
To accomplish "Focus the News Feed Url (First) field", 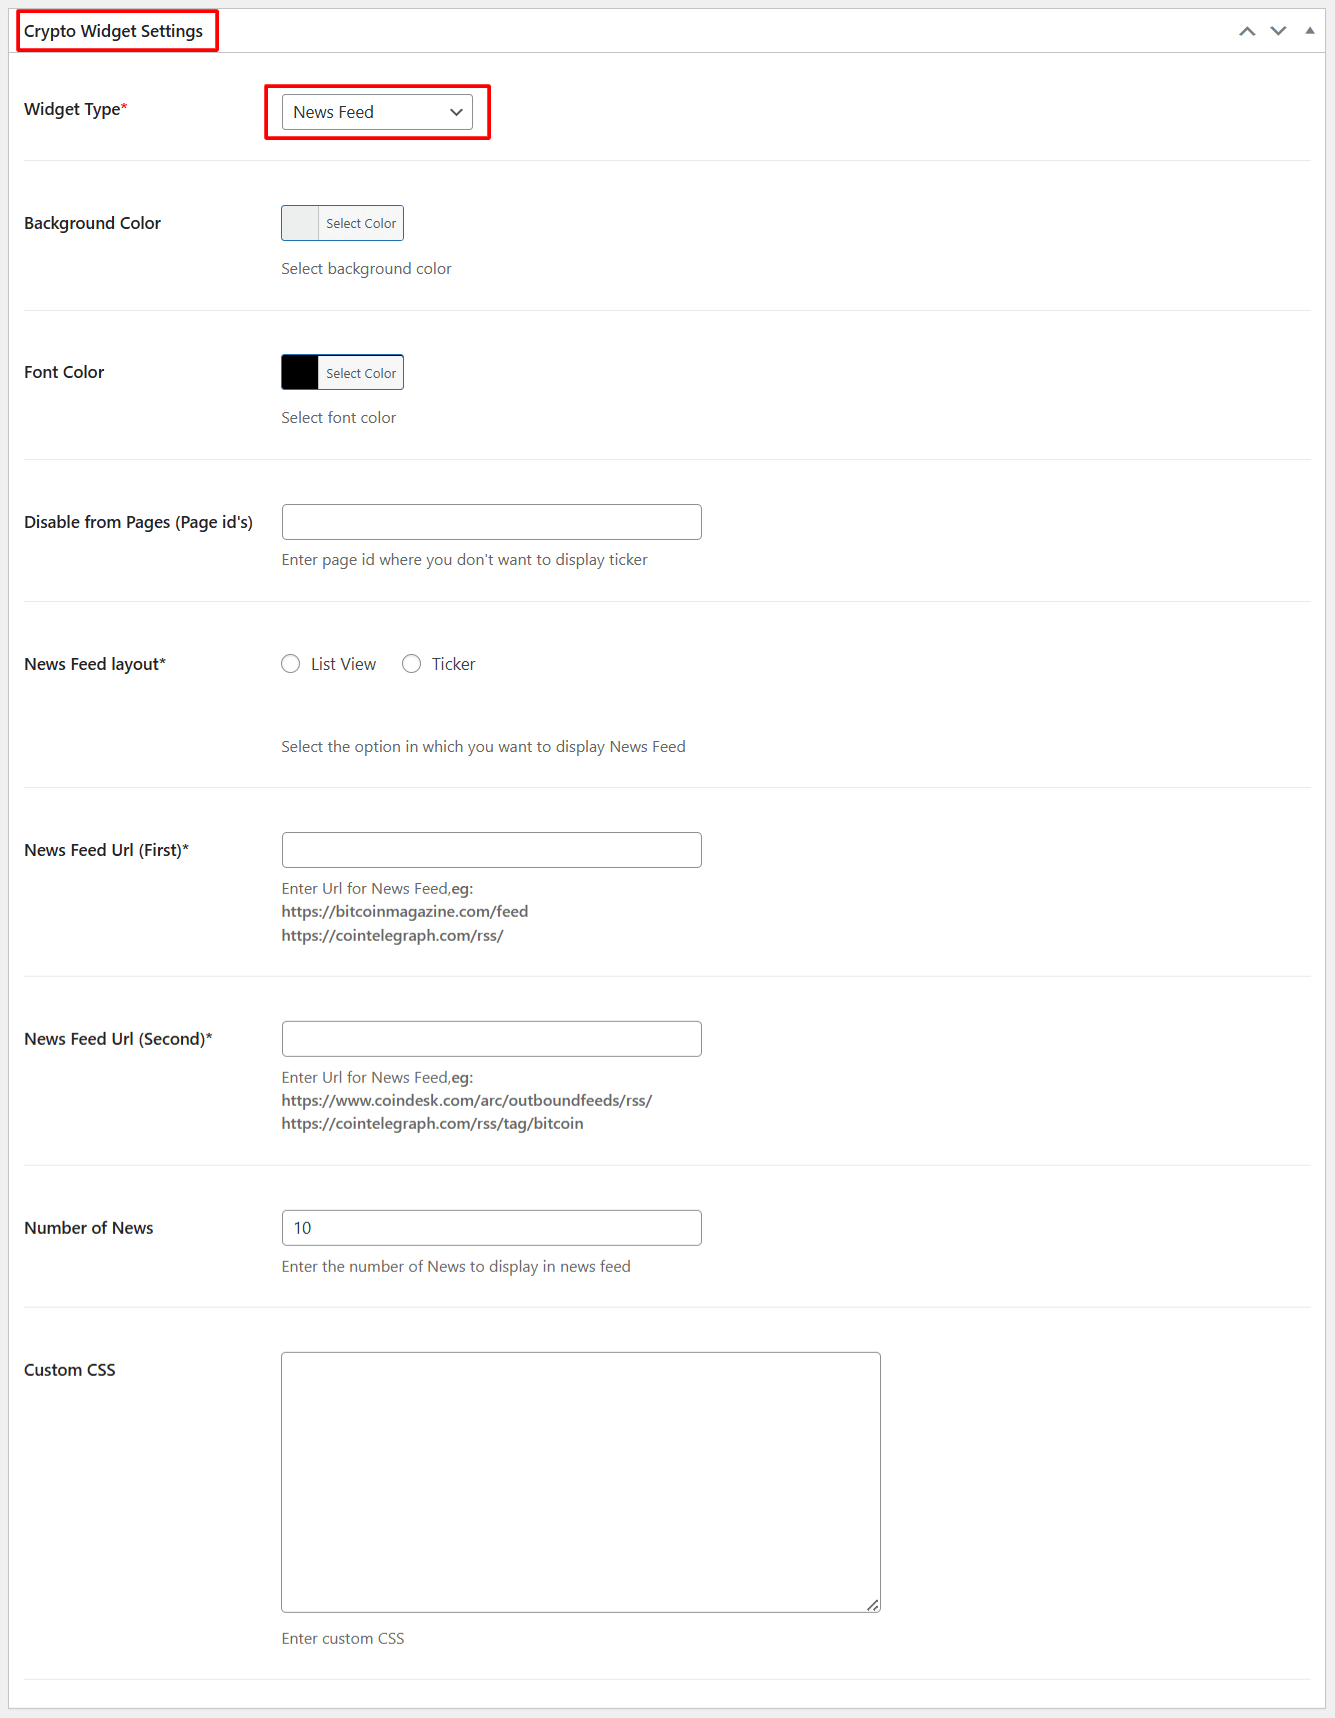I will pos(491,850).
